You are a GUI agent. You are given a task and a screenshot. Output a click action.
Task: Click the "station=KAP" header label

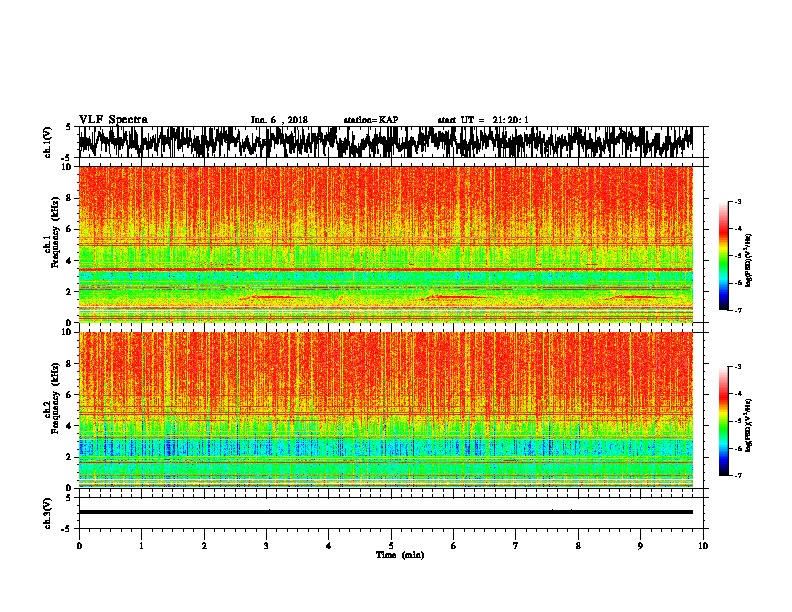[370, 120]
